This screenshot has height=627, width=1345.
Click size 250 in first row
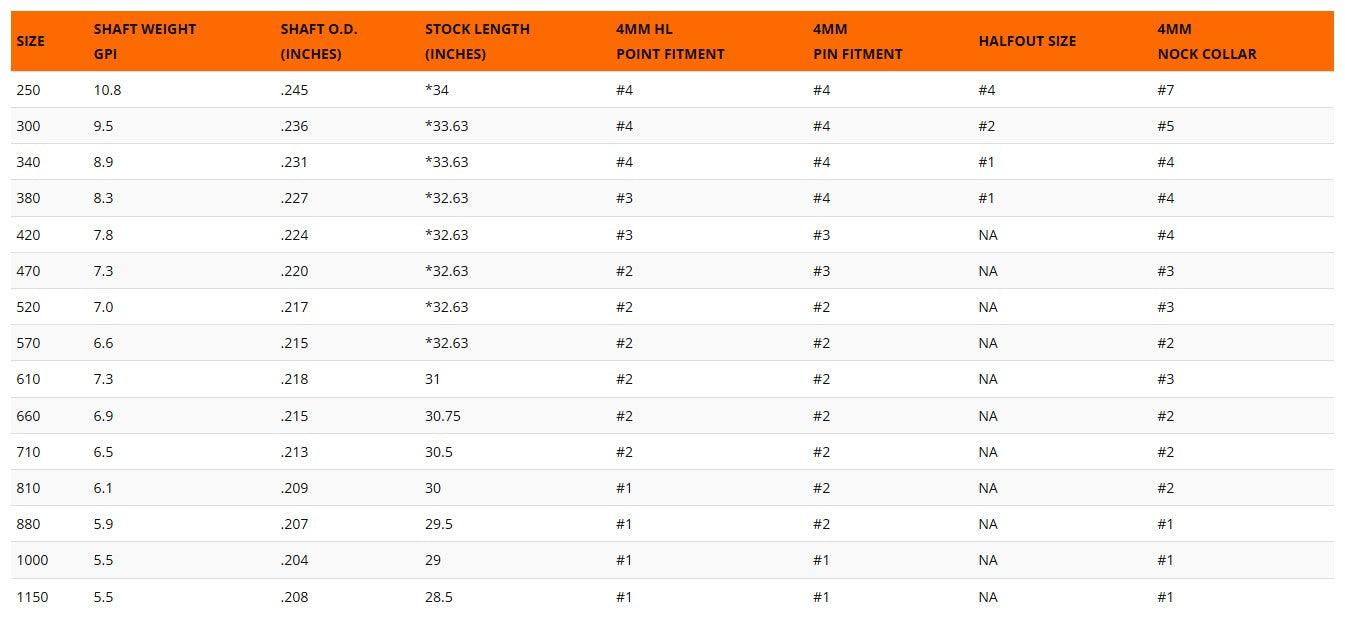click(x=28, y=90)
